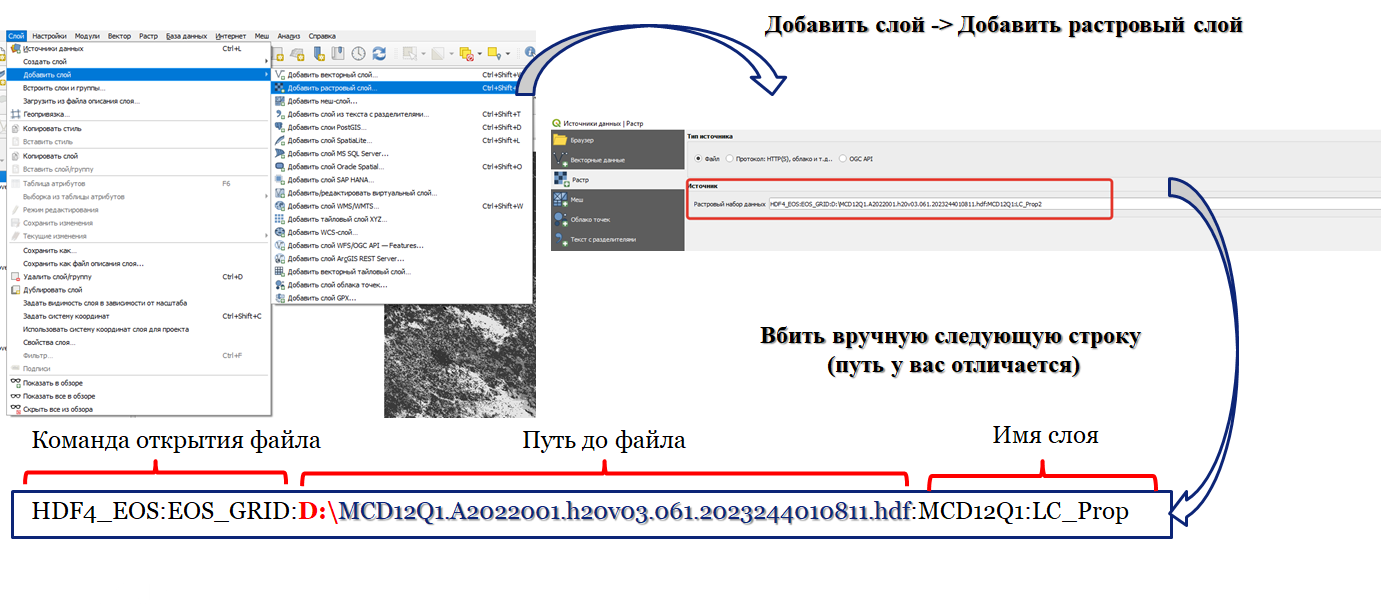Switch to Браузер tab in data sources
1381x604 pixels.
coord(617,140)
